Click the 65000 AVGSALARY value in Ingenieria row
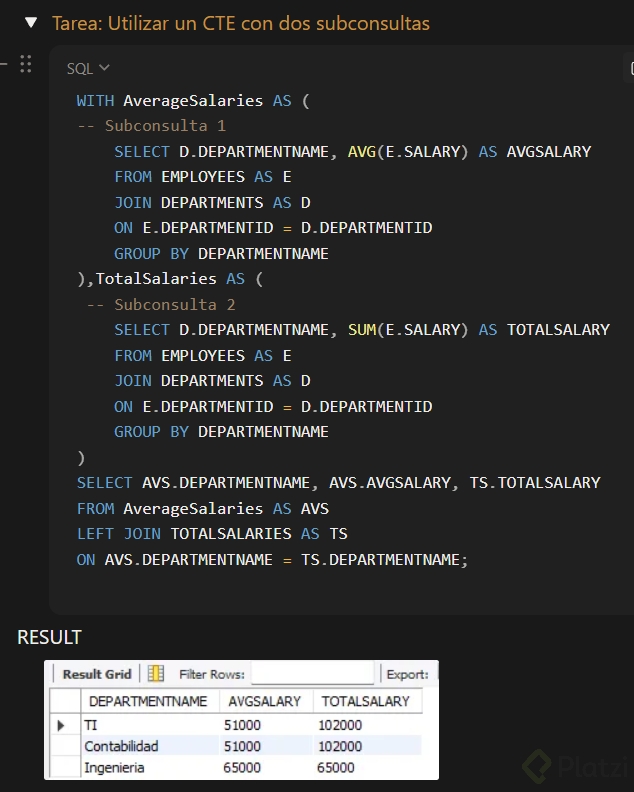The height and width of the screenshot is (792, 634). 242,767
